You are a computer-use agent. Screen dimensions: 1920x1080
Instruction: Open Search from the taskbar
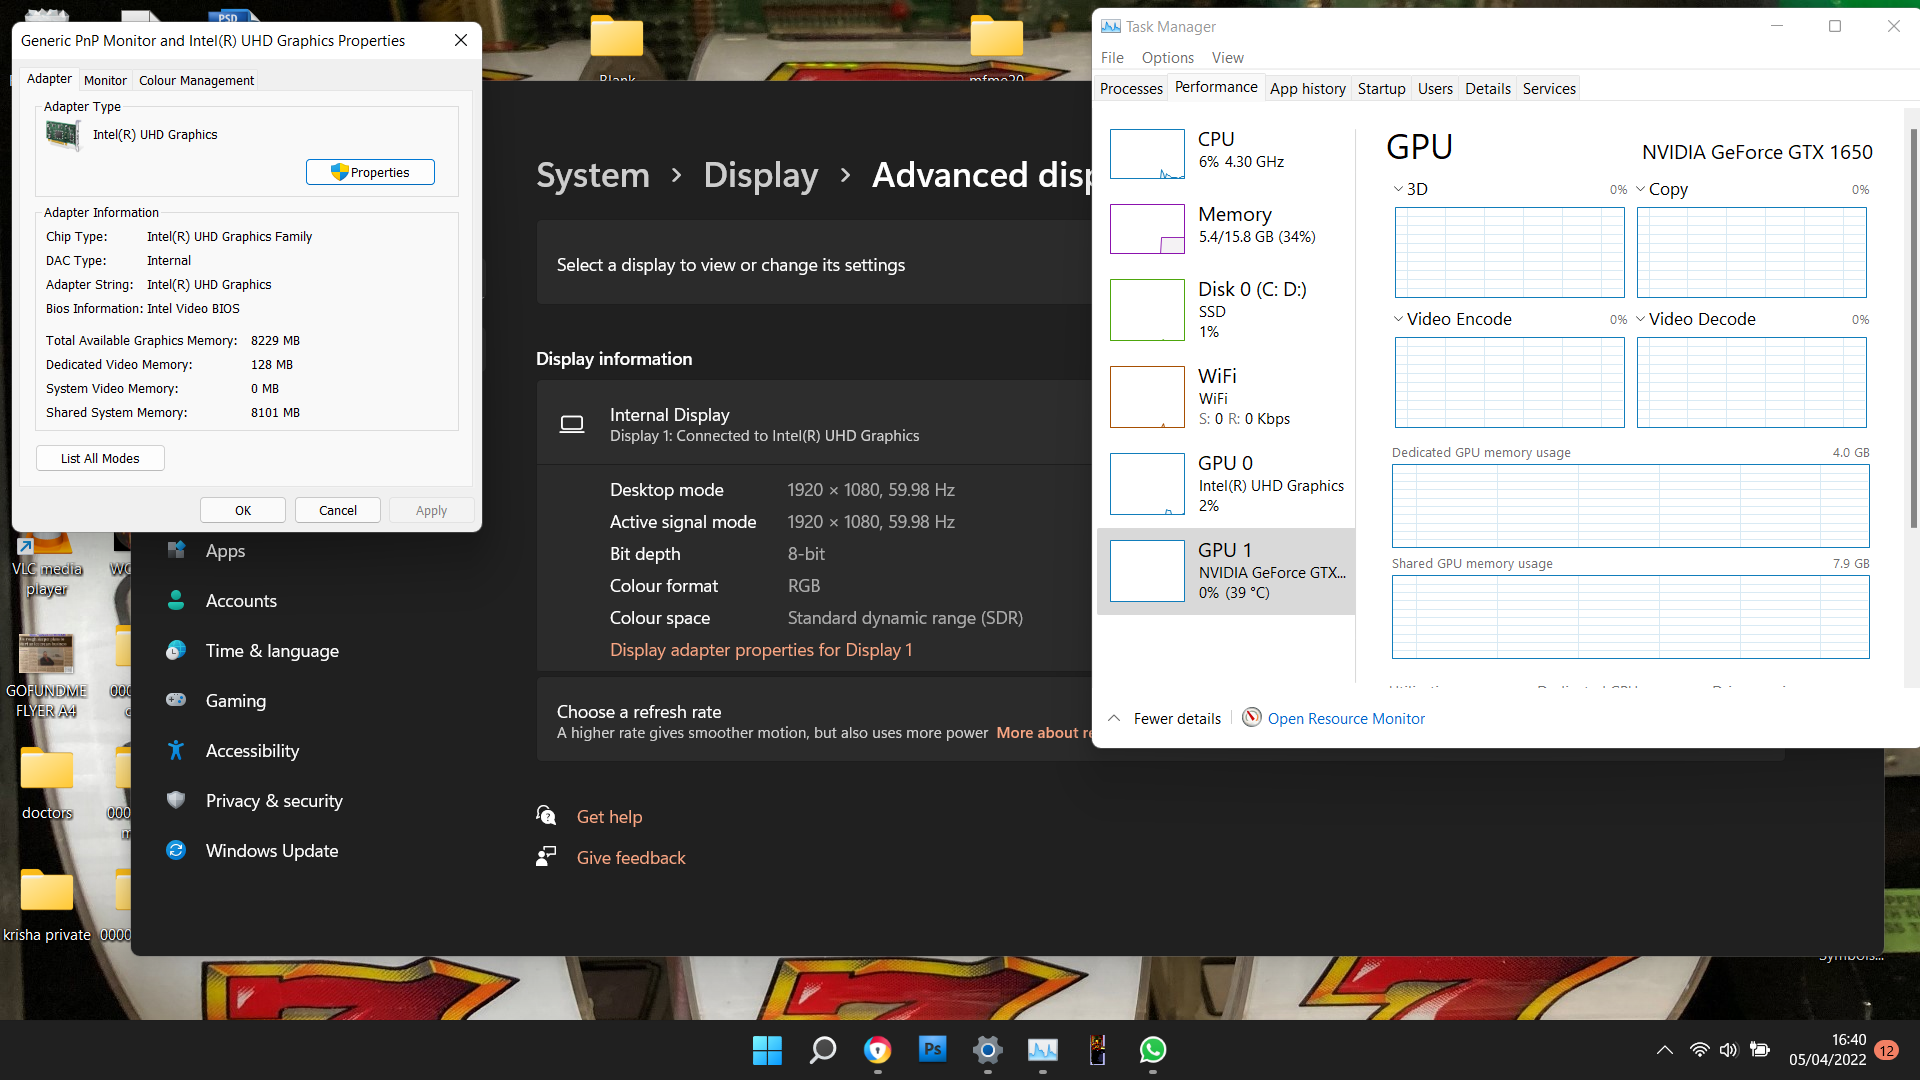pyautogui.click(x=822, y=1050)
